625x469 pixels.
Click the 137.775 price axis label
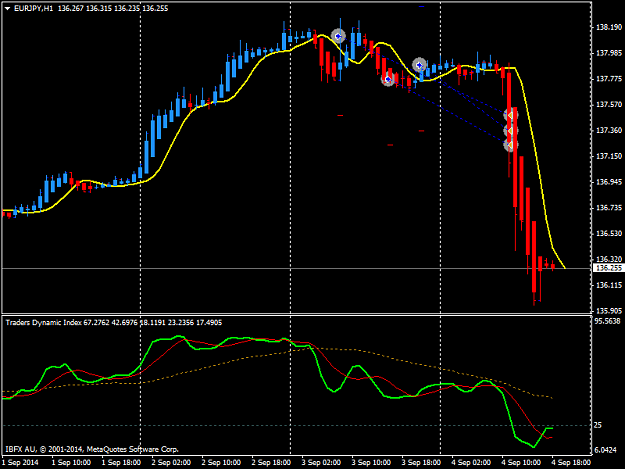[x=609, y=79]
